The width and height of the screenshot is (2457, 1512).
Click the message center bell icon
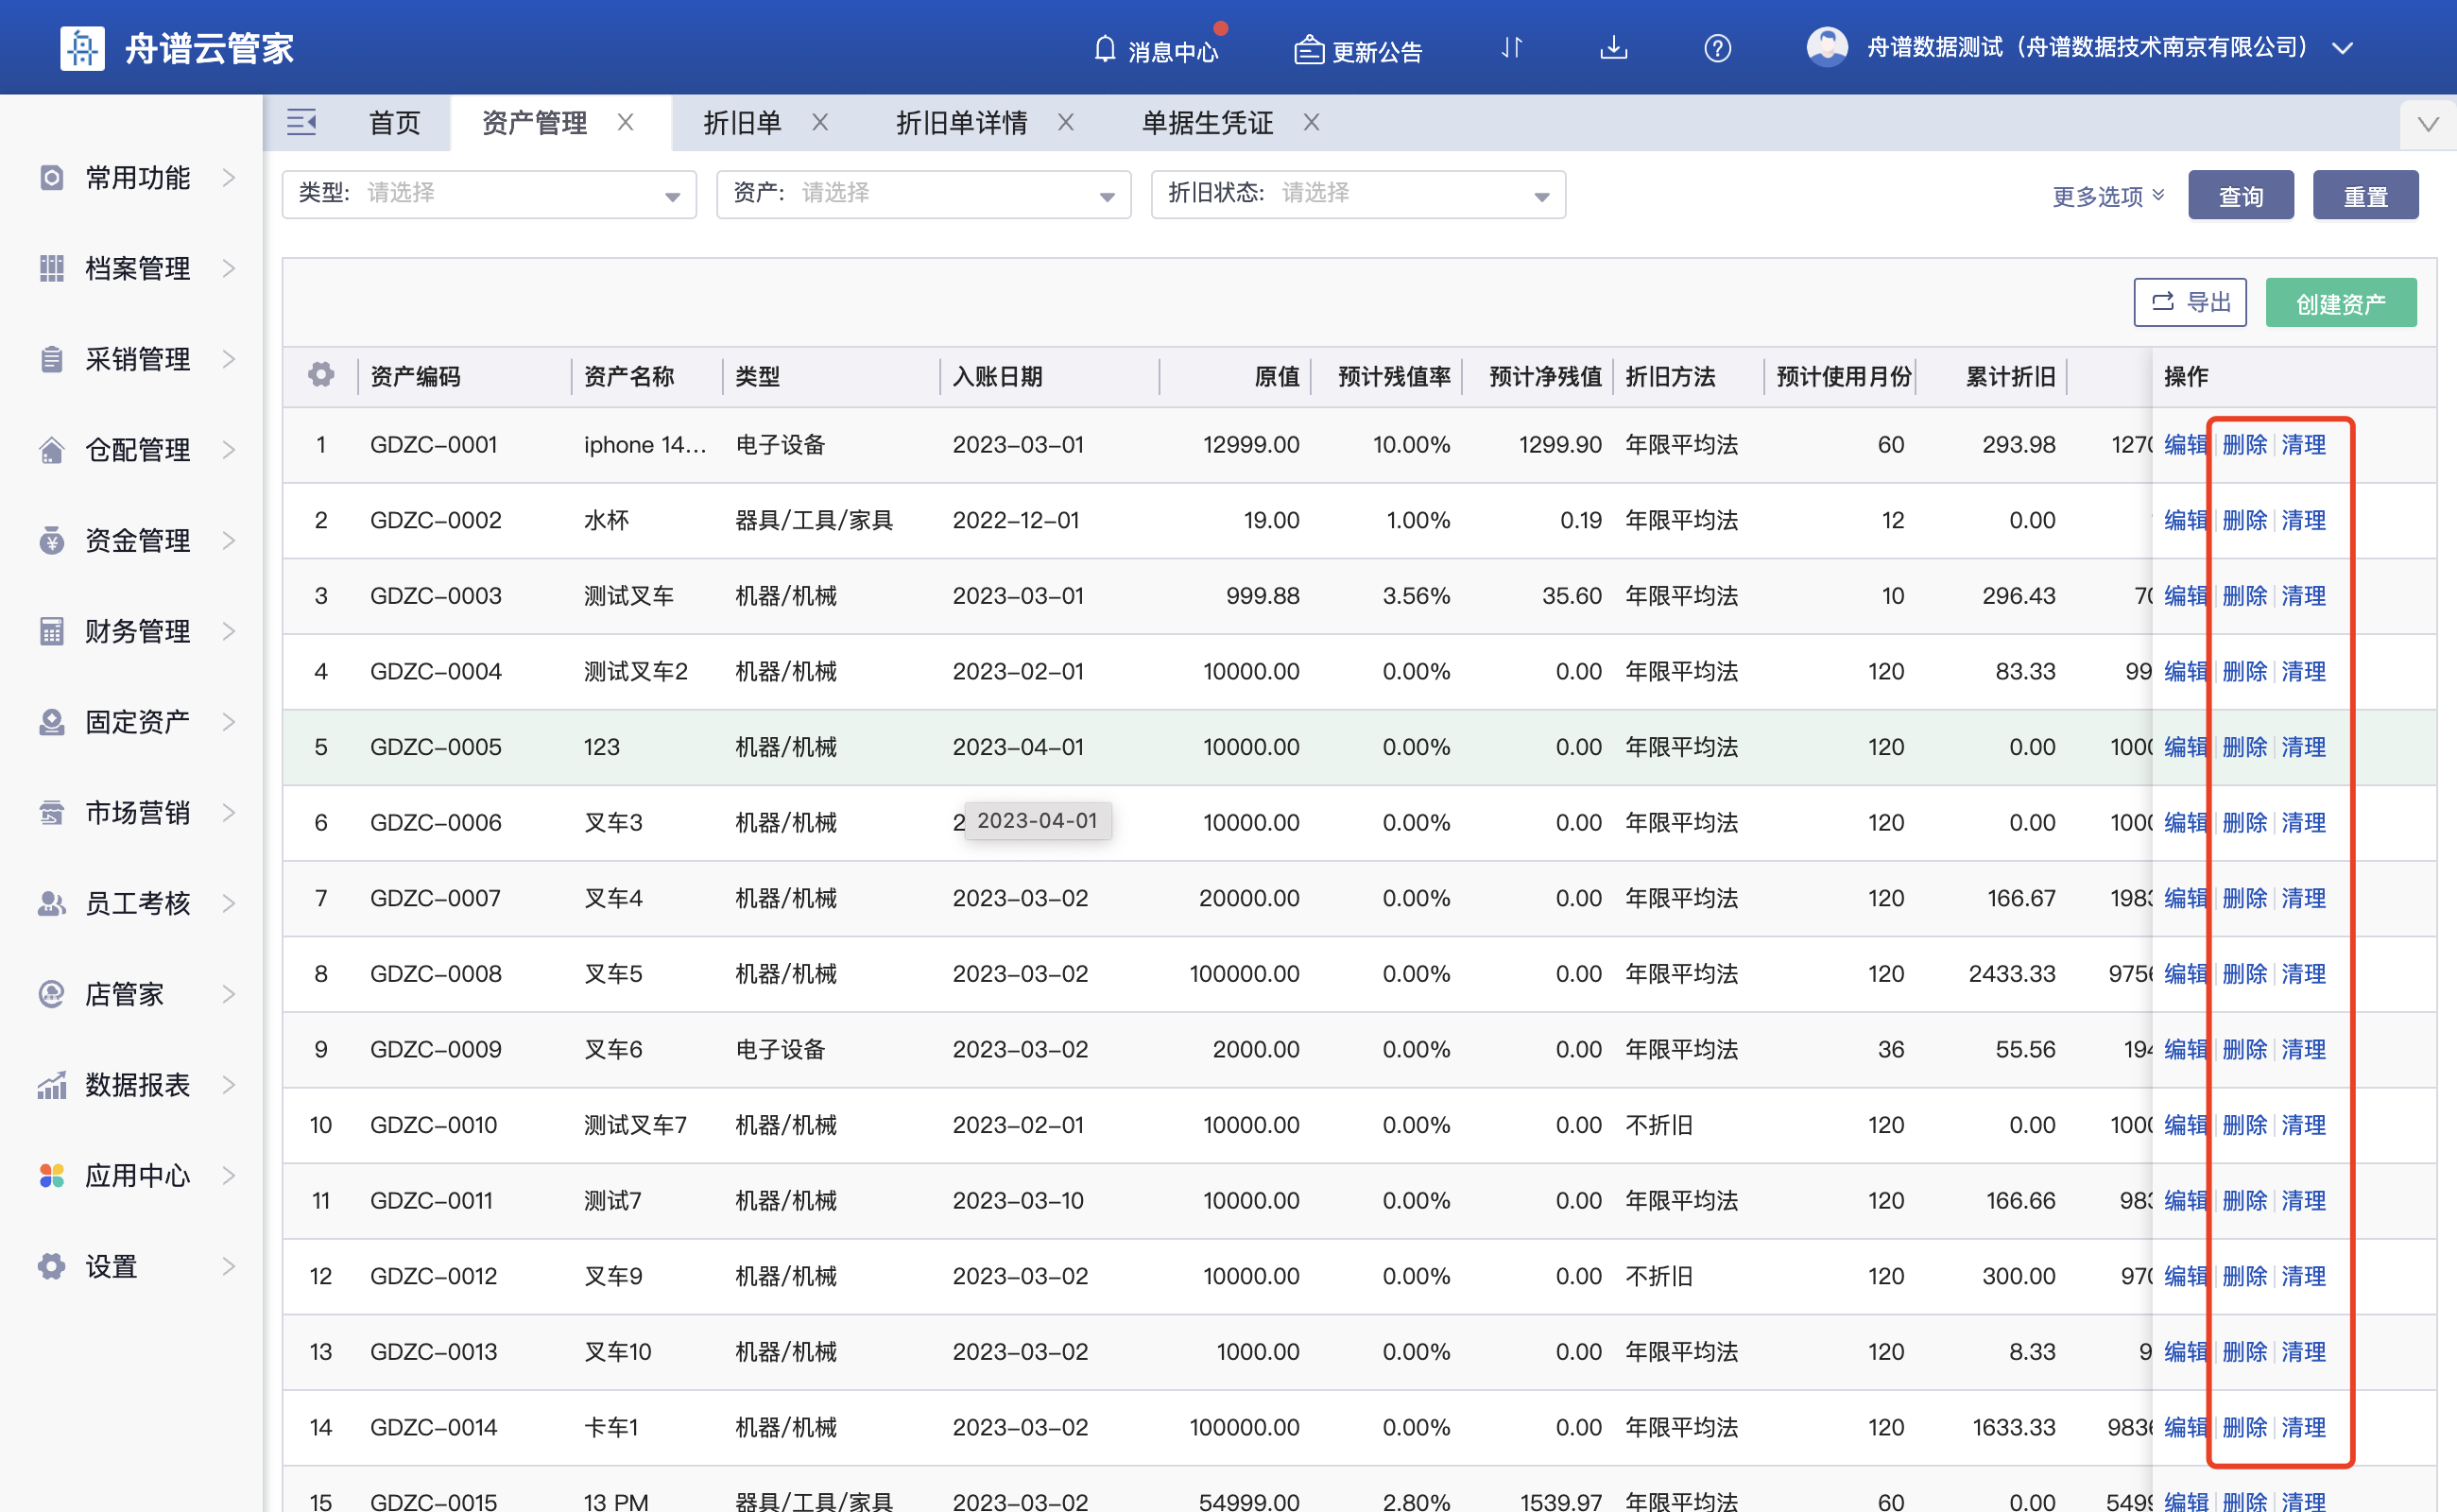[x=1104, y=49]
